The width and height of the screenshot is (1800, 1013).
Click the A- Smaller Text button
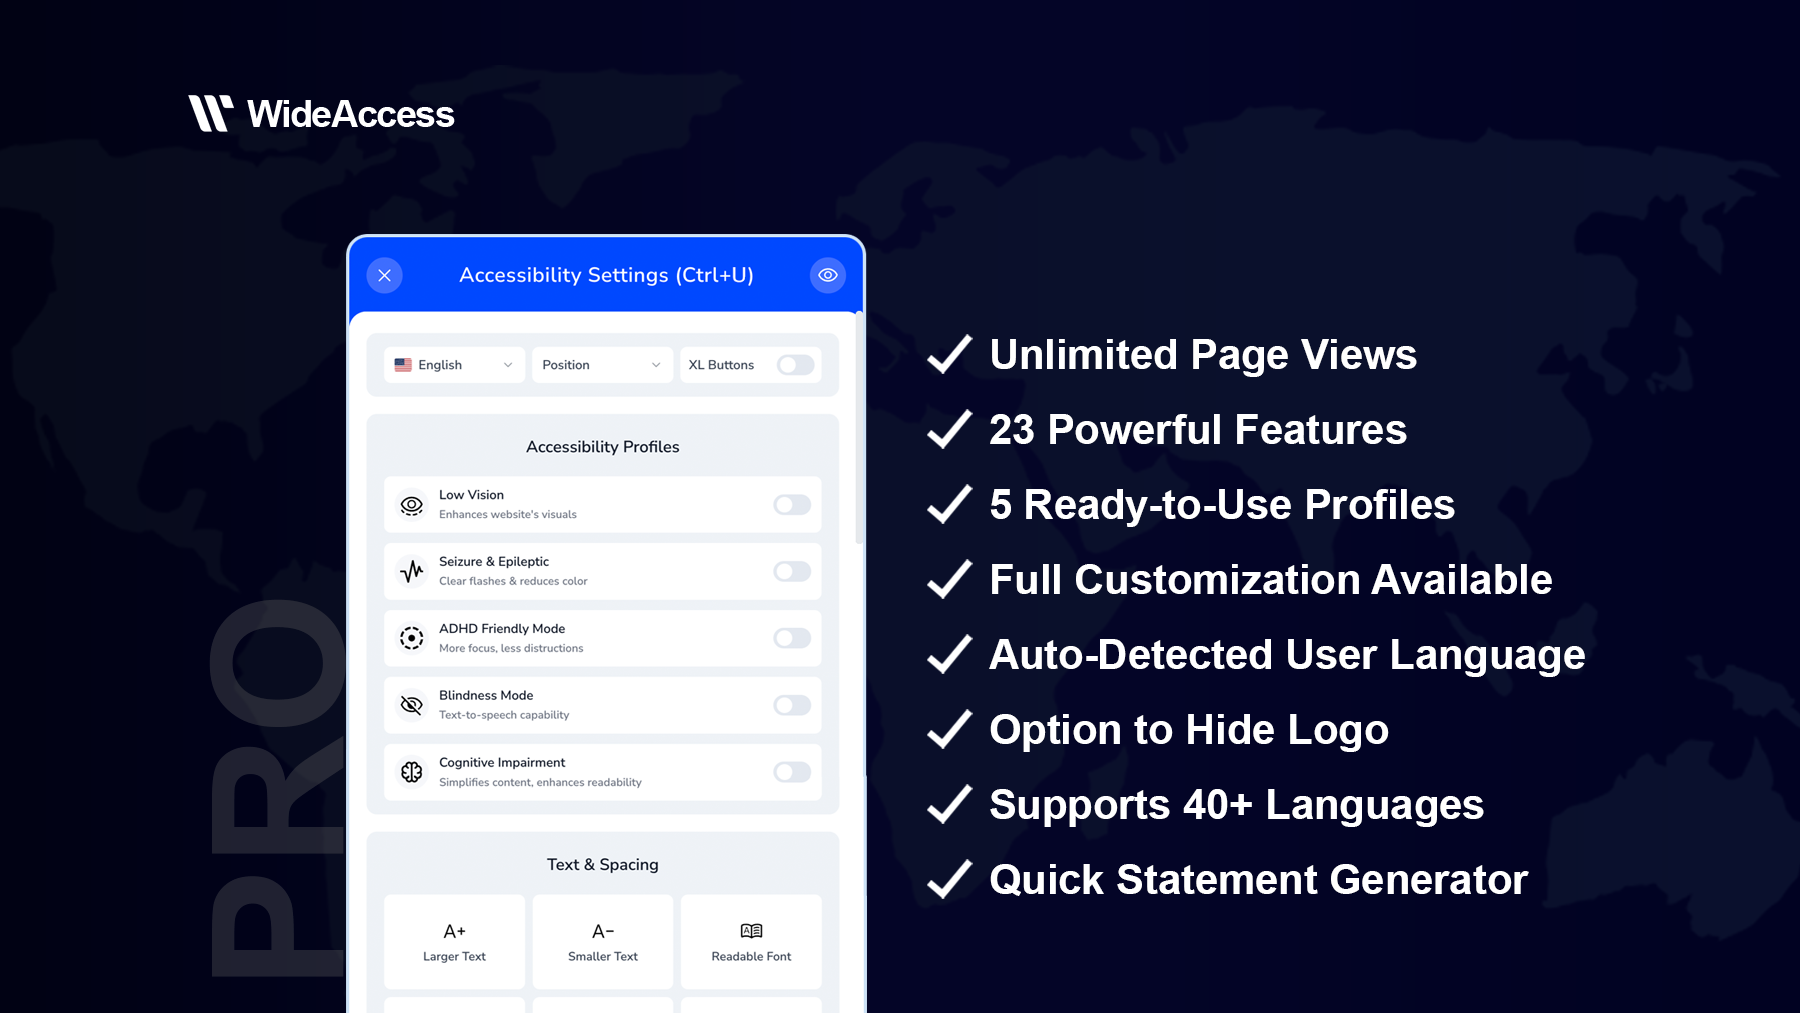pos(602,941)
